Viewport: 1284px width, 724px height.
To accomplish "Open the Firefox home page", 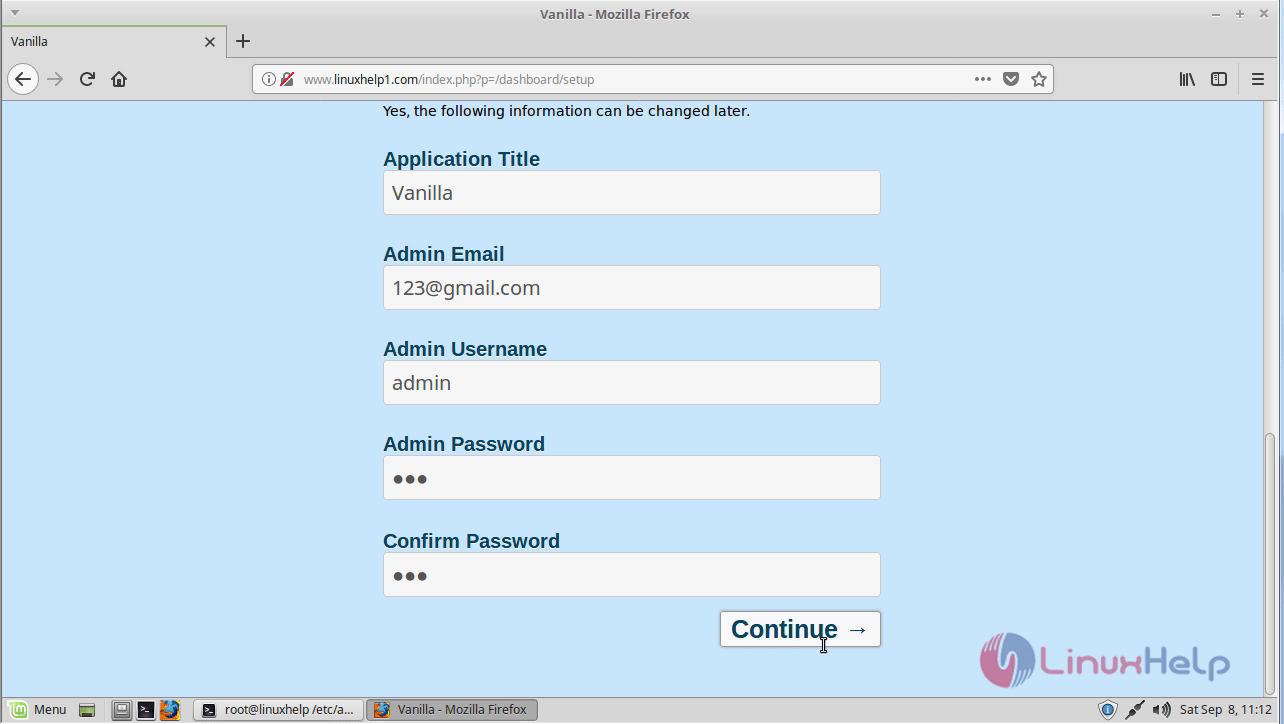I will [119, 79].
